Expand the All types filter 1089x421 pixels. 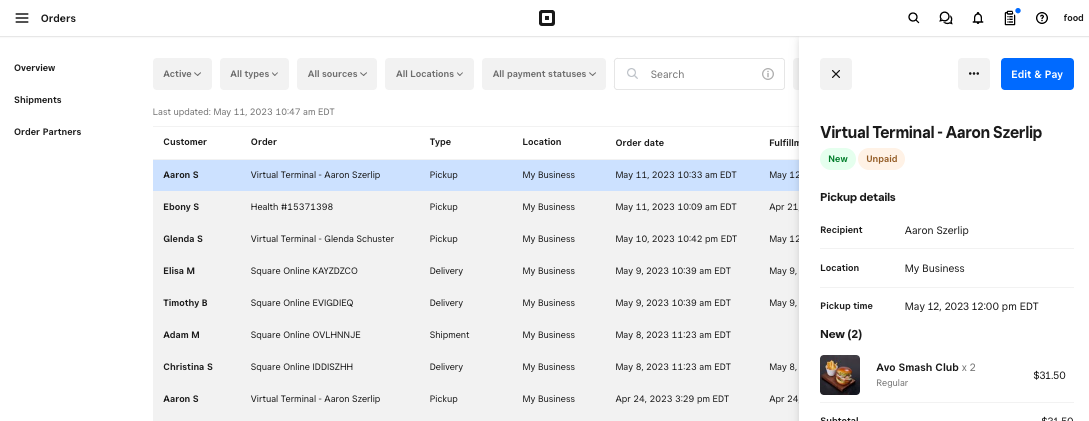pyautogui.click(x=254, y=74)
